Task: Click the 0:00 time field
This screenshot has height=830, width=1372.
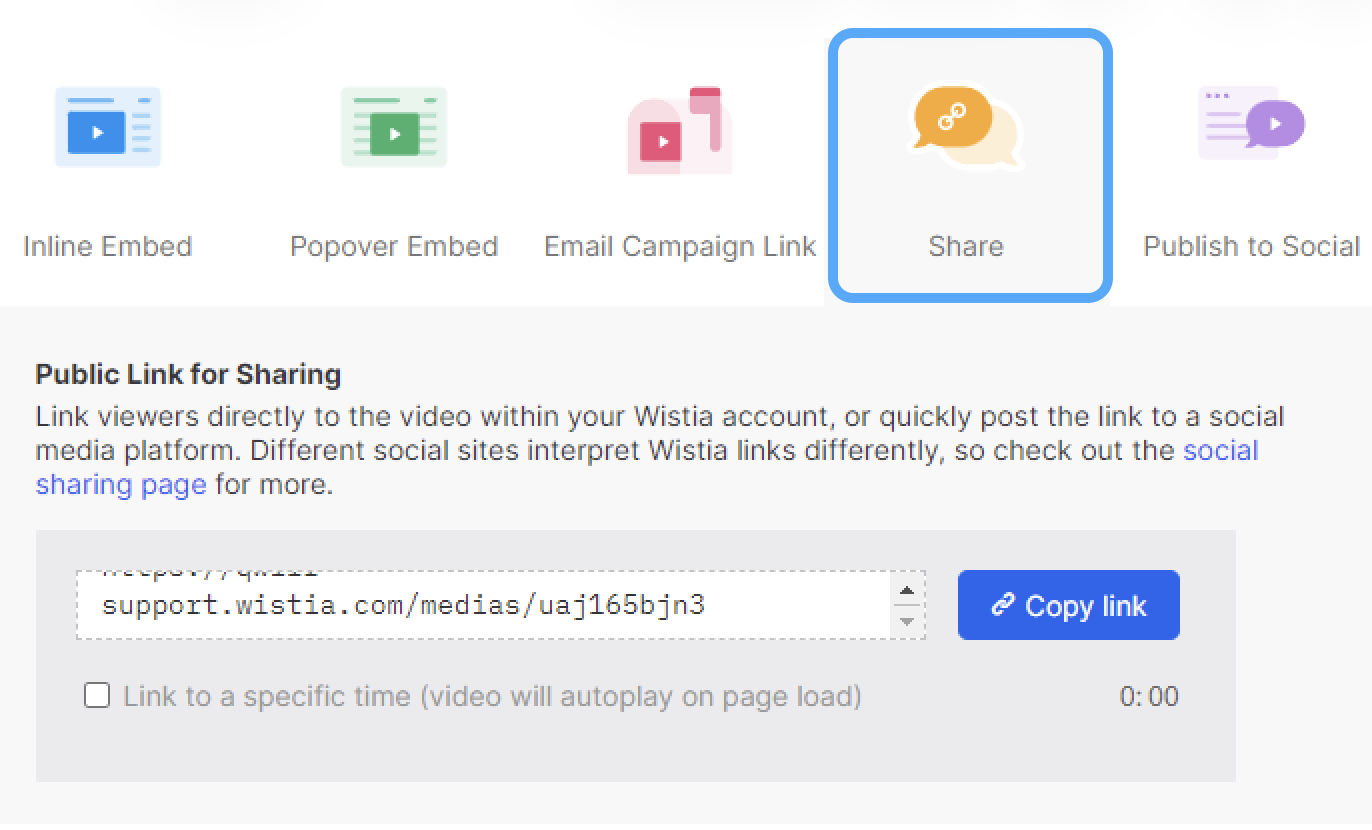Action: [x=1149, y=696]
